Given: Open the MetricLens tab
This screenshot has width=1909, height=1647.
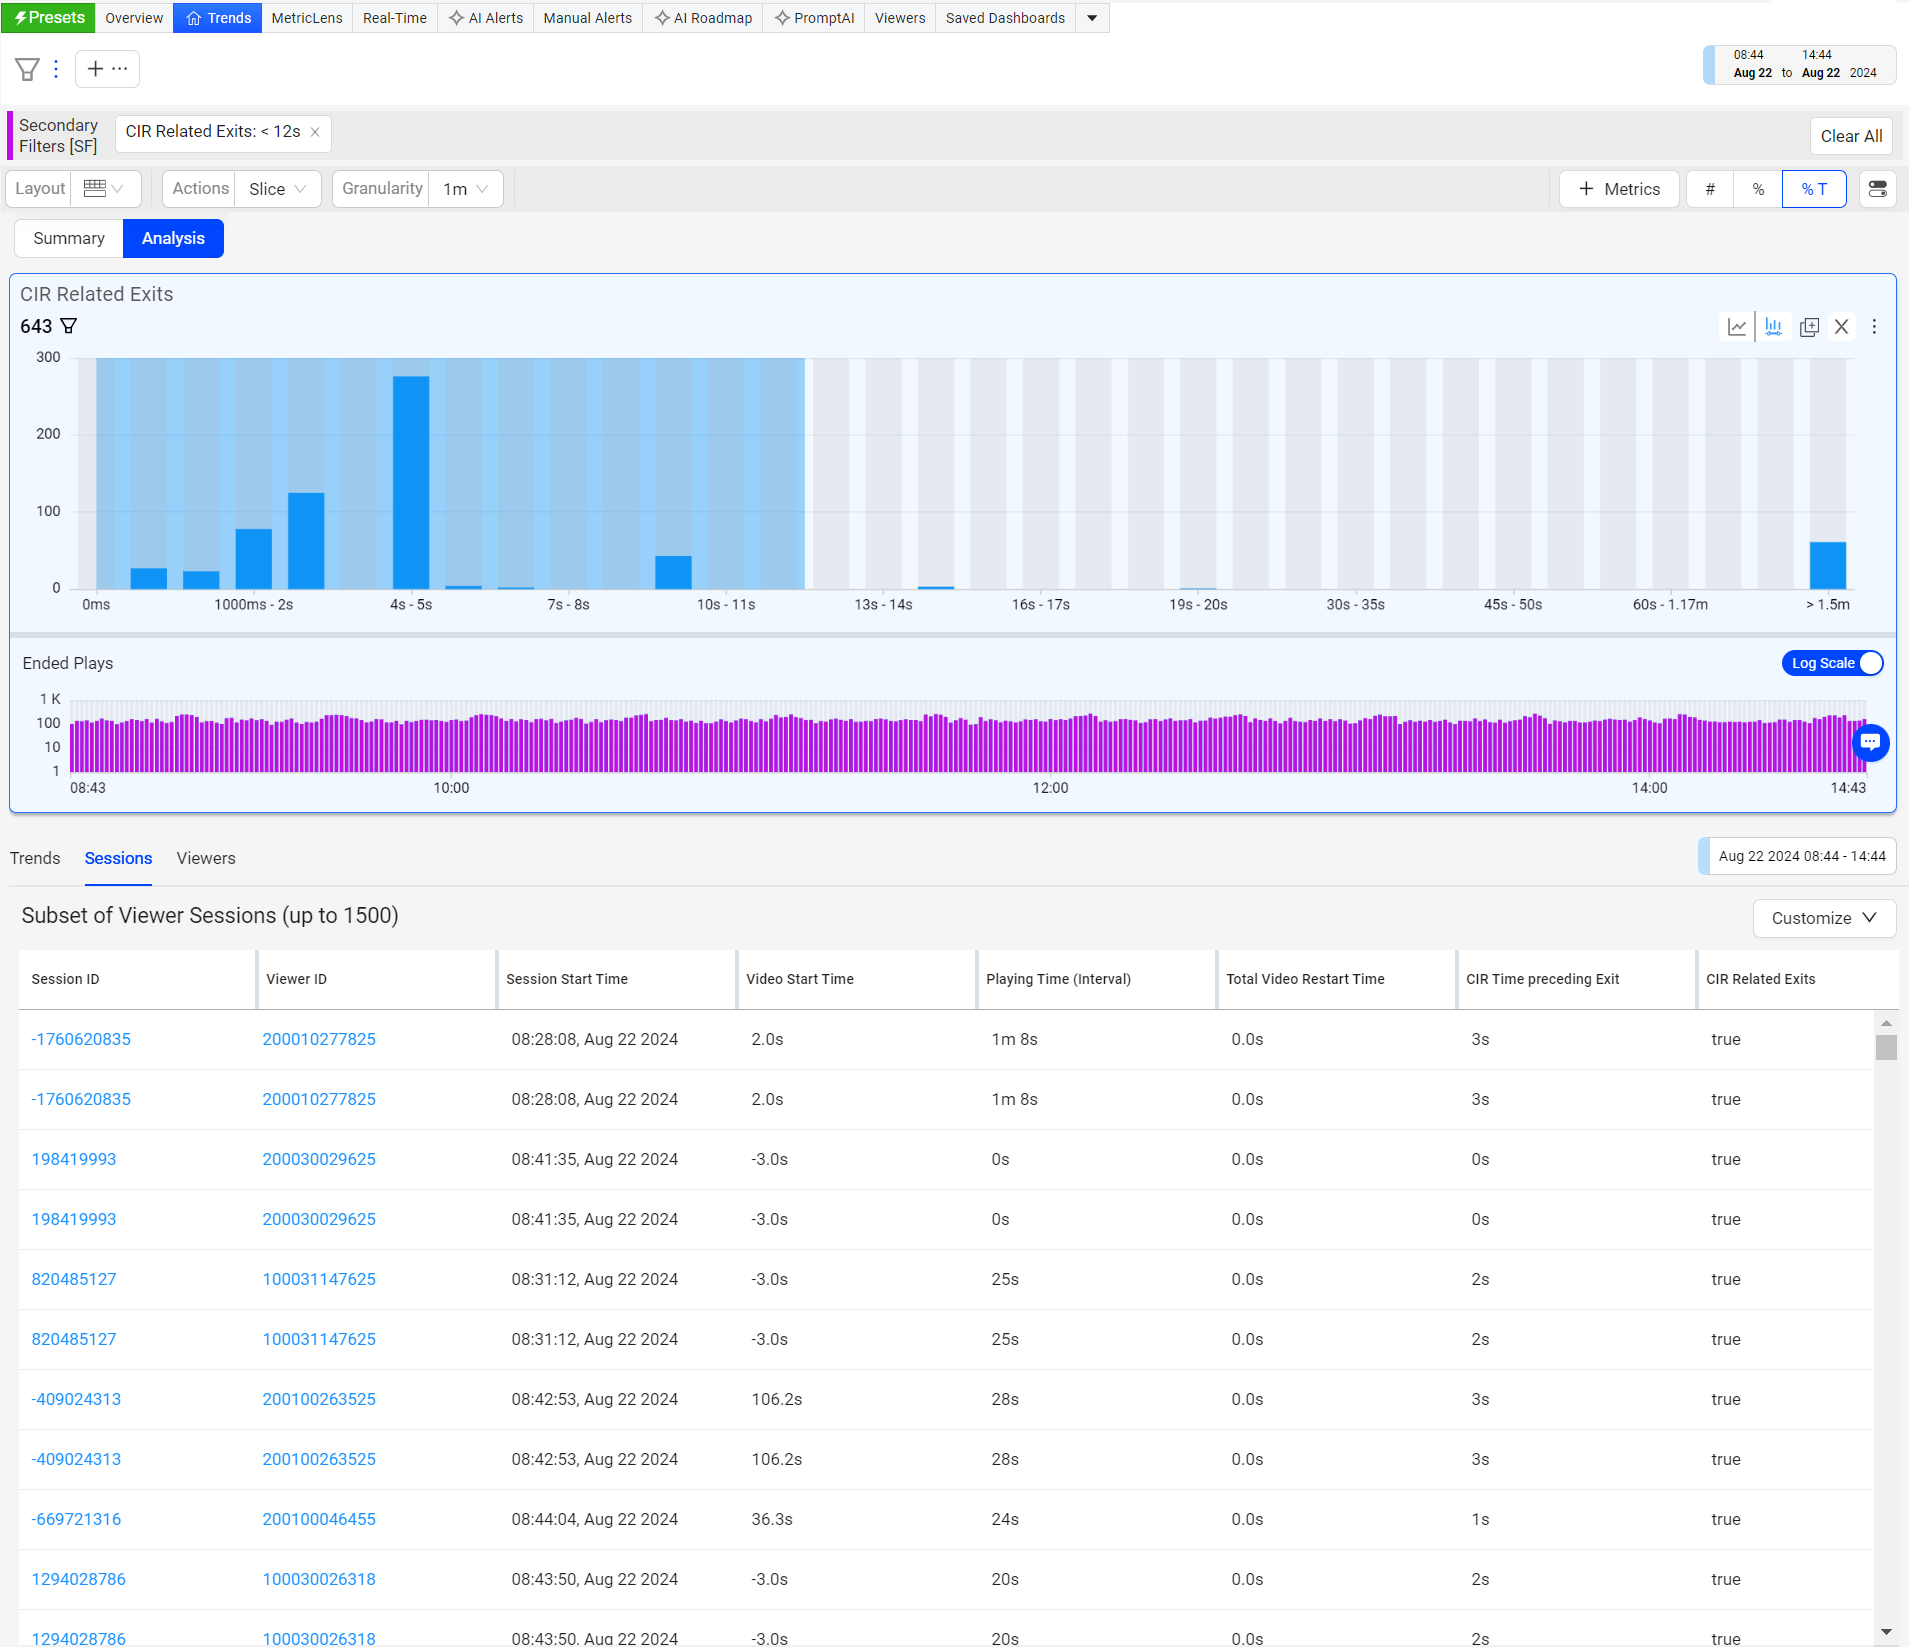Looking at the screenshot, I should [x=306, y=18].
